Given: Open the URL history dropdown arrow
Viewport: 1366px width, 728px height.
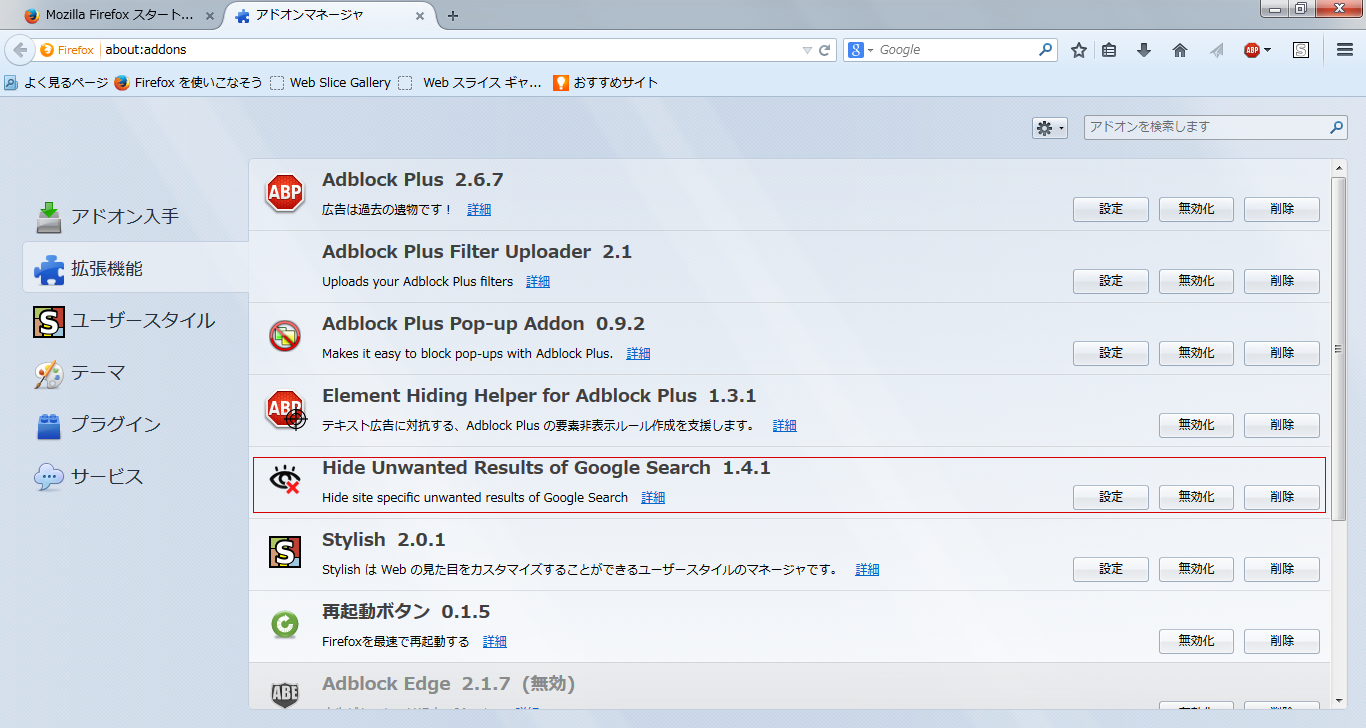Looking at the screenshot, I should [x=807, y=50].
